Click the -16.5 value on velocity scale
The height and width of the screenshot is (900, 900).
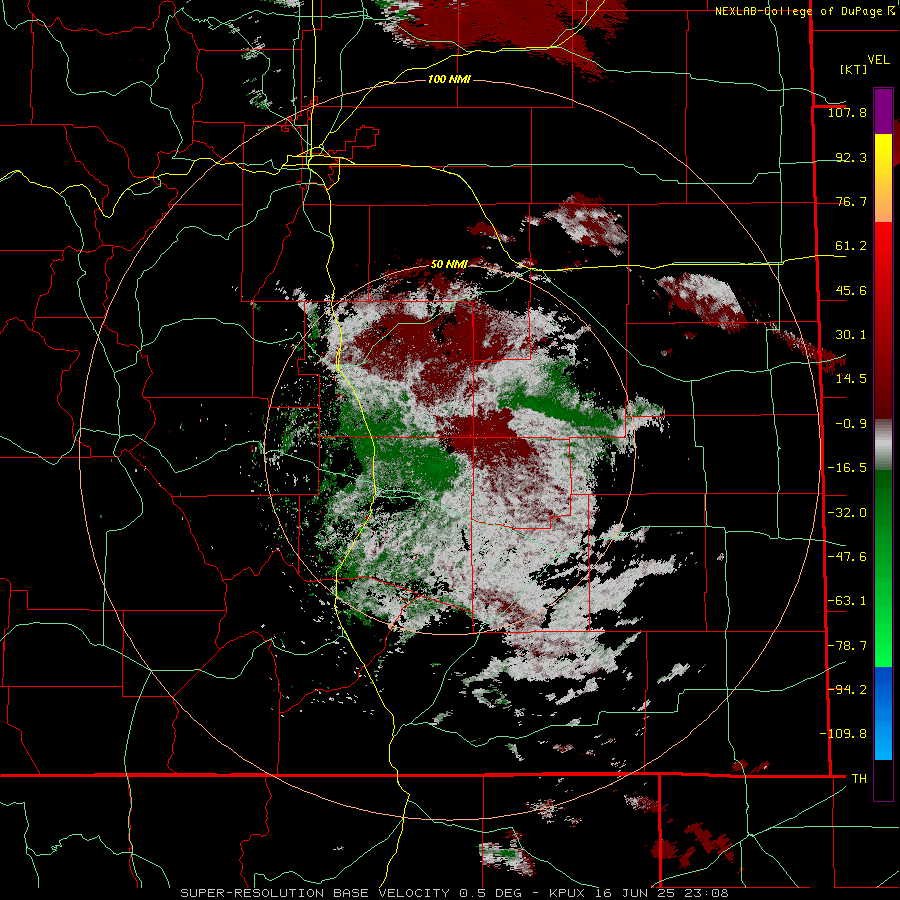click(847, 468)
